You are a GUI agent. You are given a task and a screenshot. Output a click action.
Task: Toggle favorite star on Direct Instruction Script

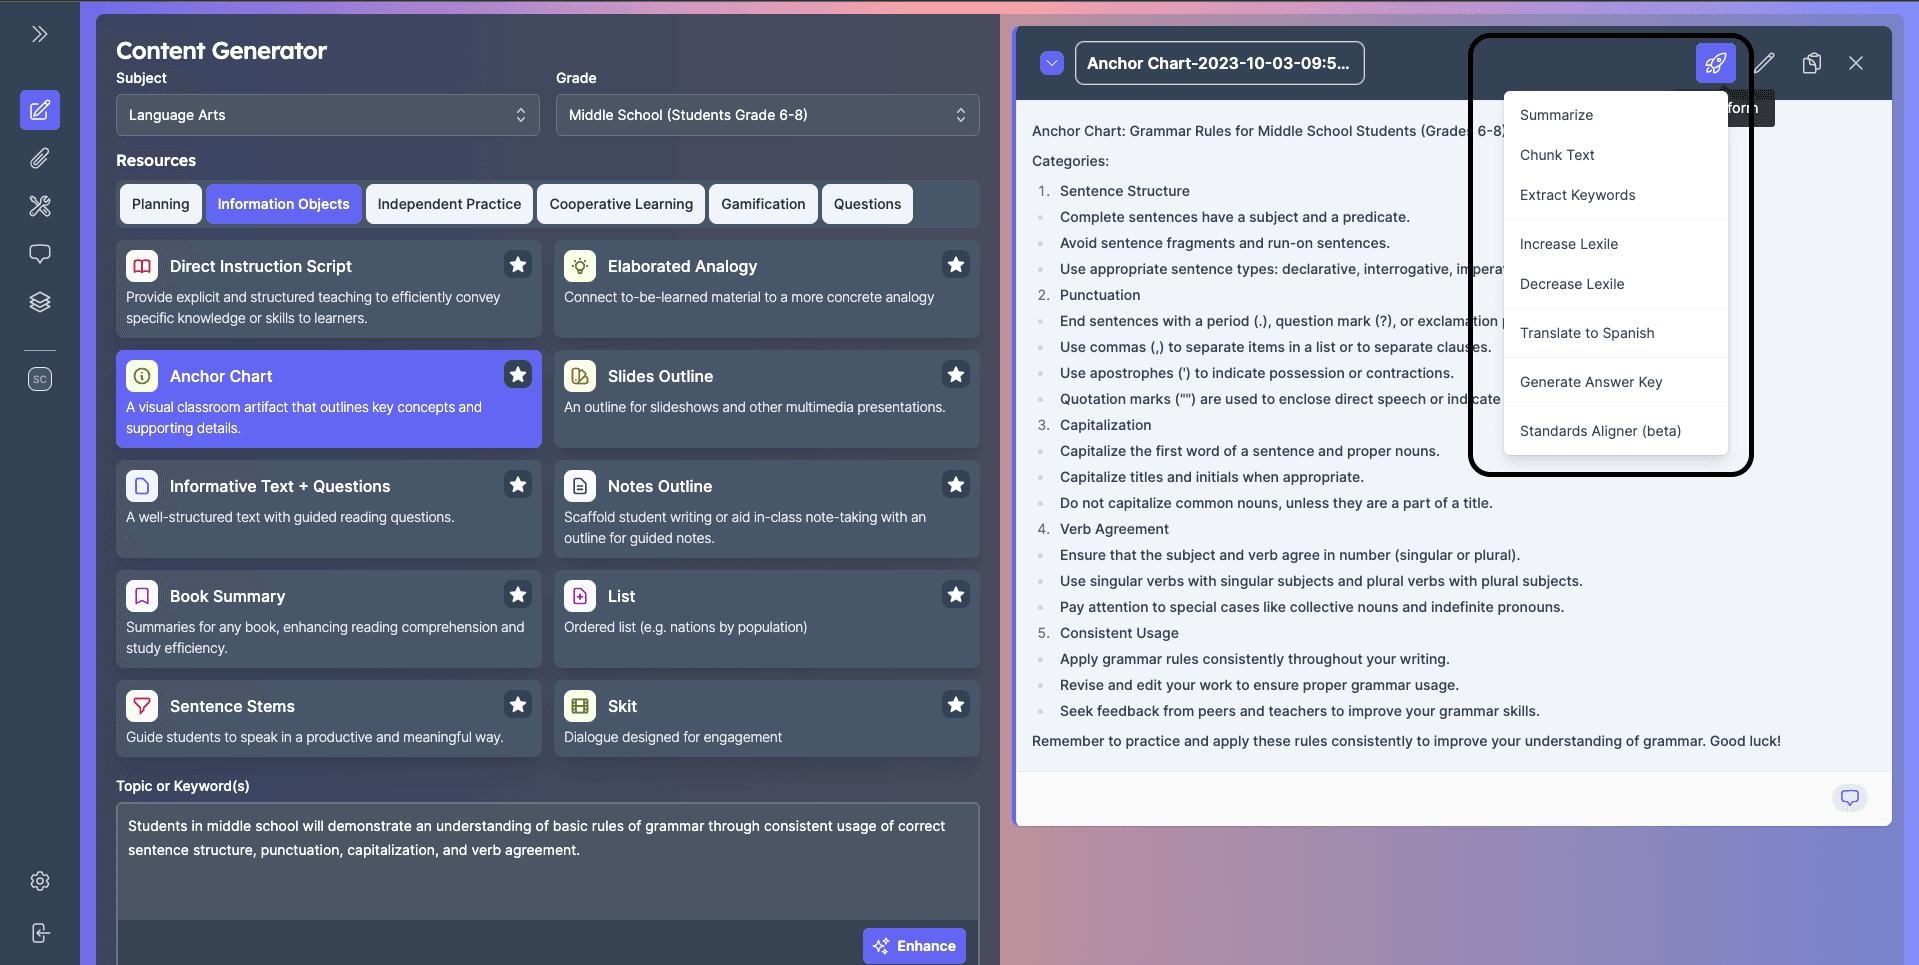518,265
